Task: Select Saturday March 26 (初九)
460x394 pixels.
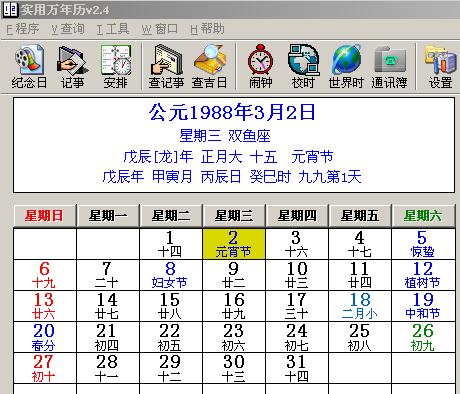Action: click(x=423, y=337)
